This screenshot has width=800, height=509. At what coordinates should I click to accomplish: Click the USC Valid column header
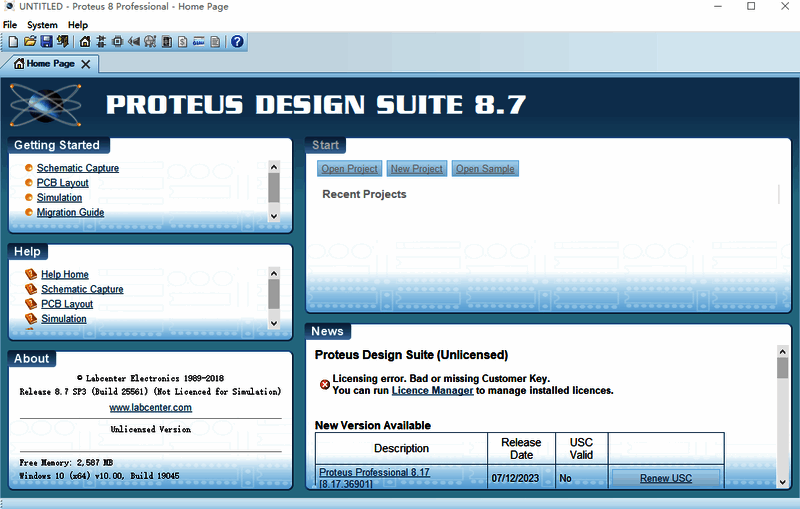click(x=581, y=449)
